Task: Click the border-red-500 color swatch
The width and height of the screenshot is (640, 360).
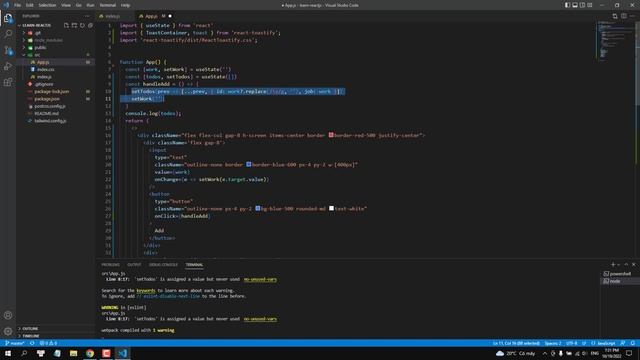Action: [331, 135]
